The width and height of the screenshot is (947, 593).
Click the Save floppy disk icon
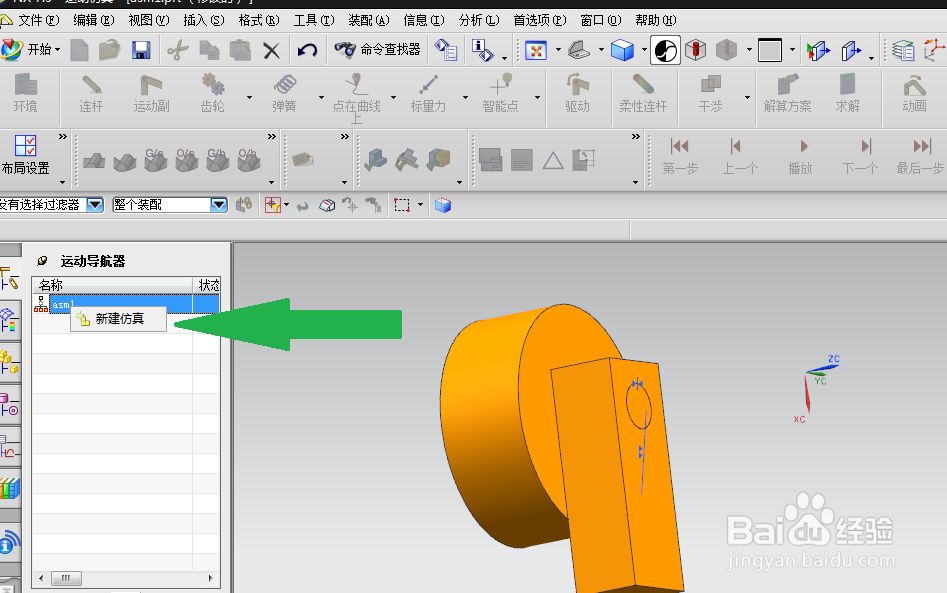coord(141,50)
